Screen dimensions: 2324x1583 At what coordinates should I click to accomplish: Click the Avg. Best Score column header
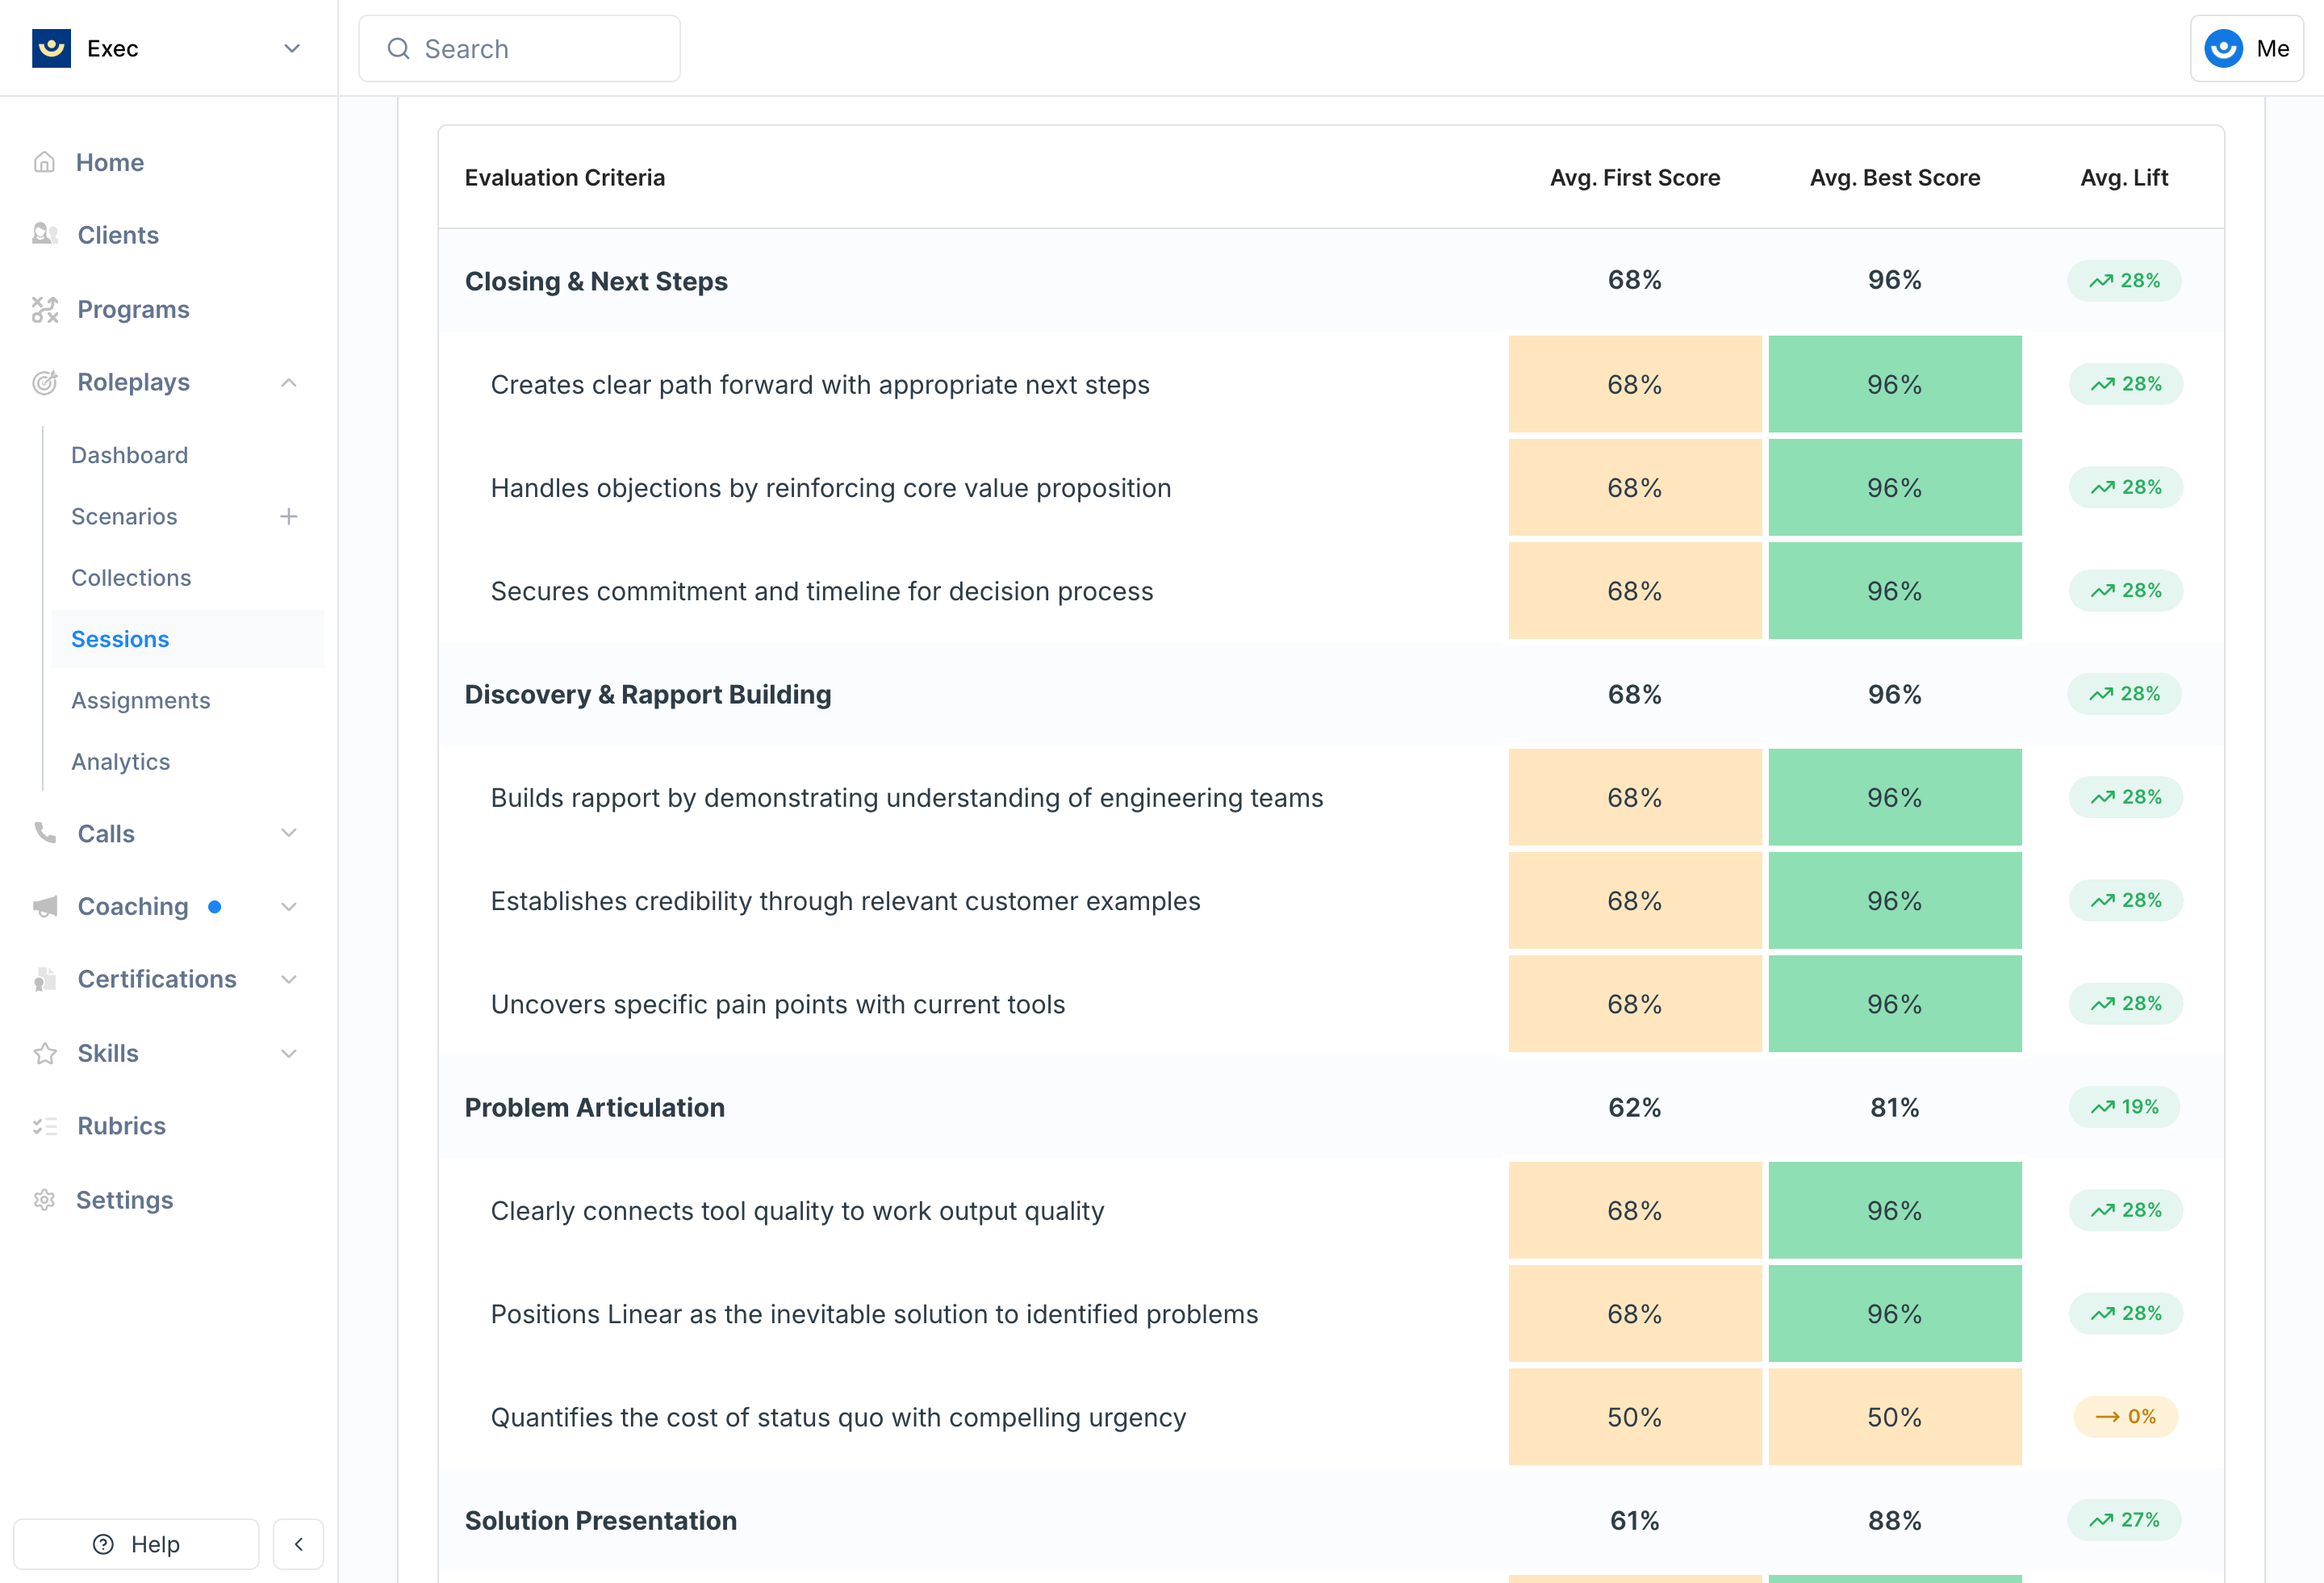pos(1895,177)
